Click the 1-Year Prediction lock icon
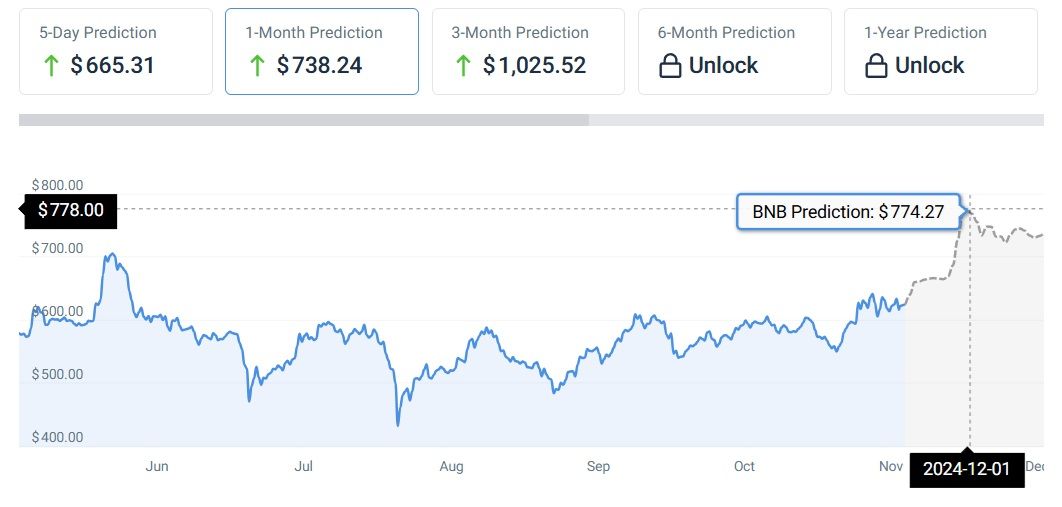The image size is (1062, 507). pyautogui.click(x=876, y=66)
